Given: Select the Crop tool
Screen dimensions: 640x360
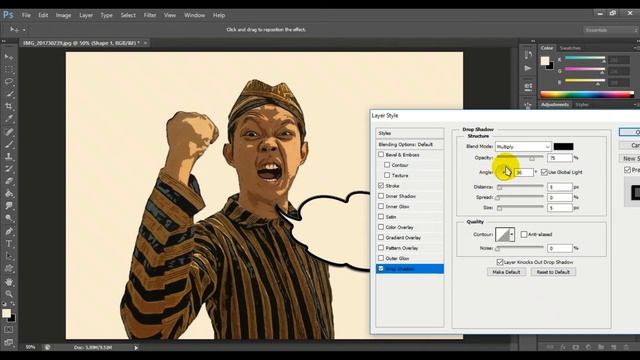Looking at the screenshot, I should [x=9, y=107].
